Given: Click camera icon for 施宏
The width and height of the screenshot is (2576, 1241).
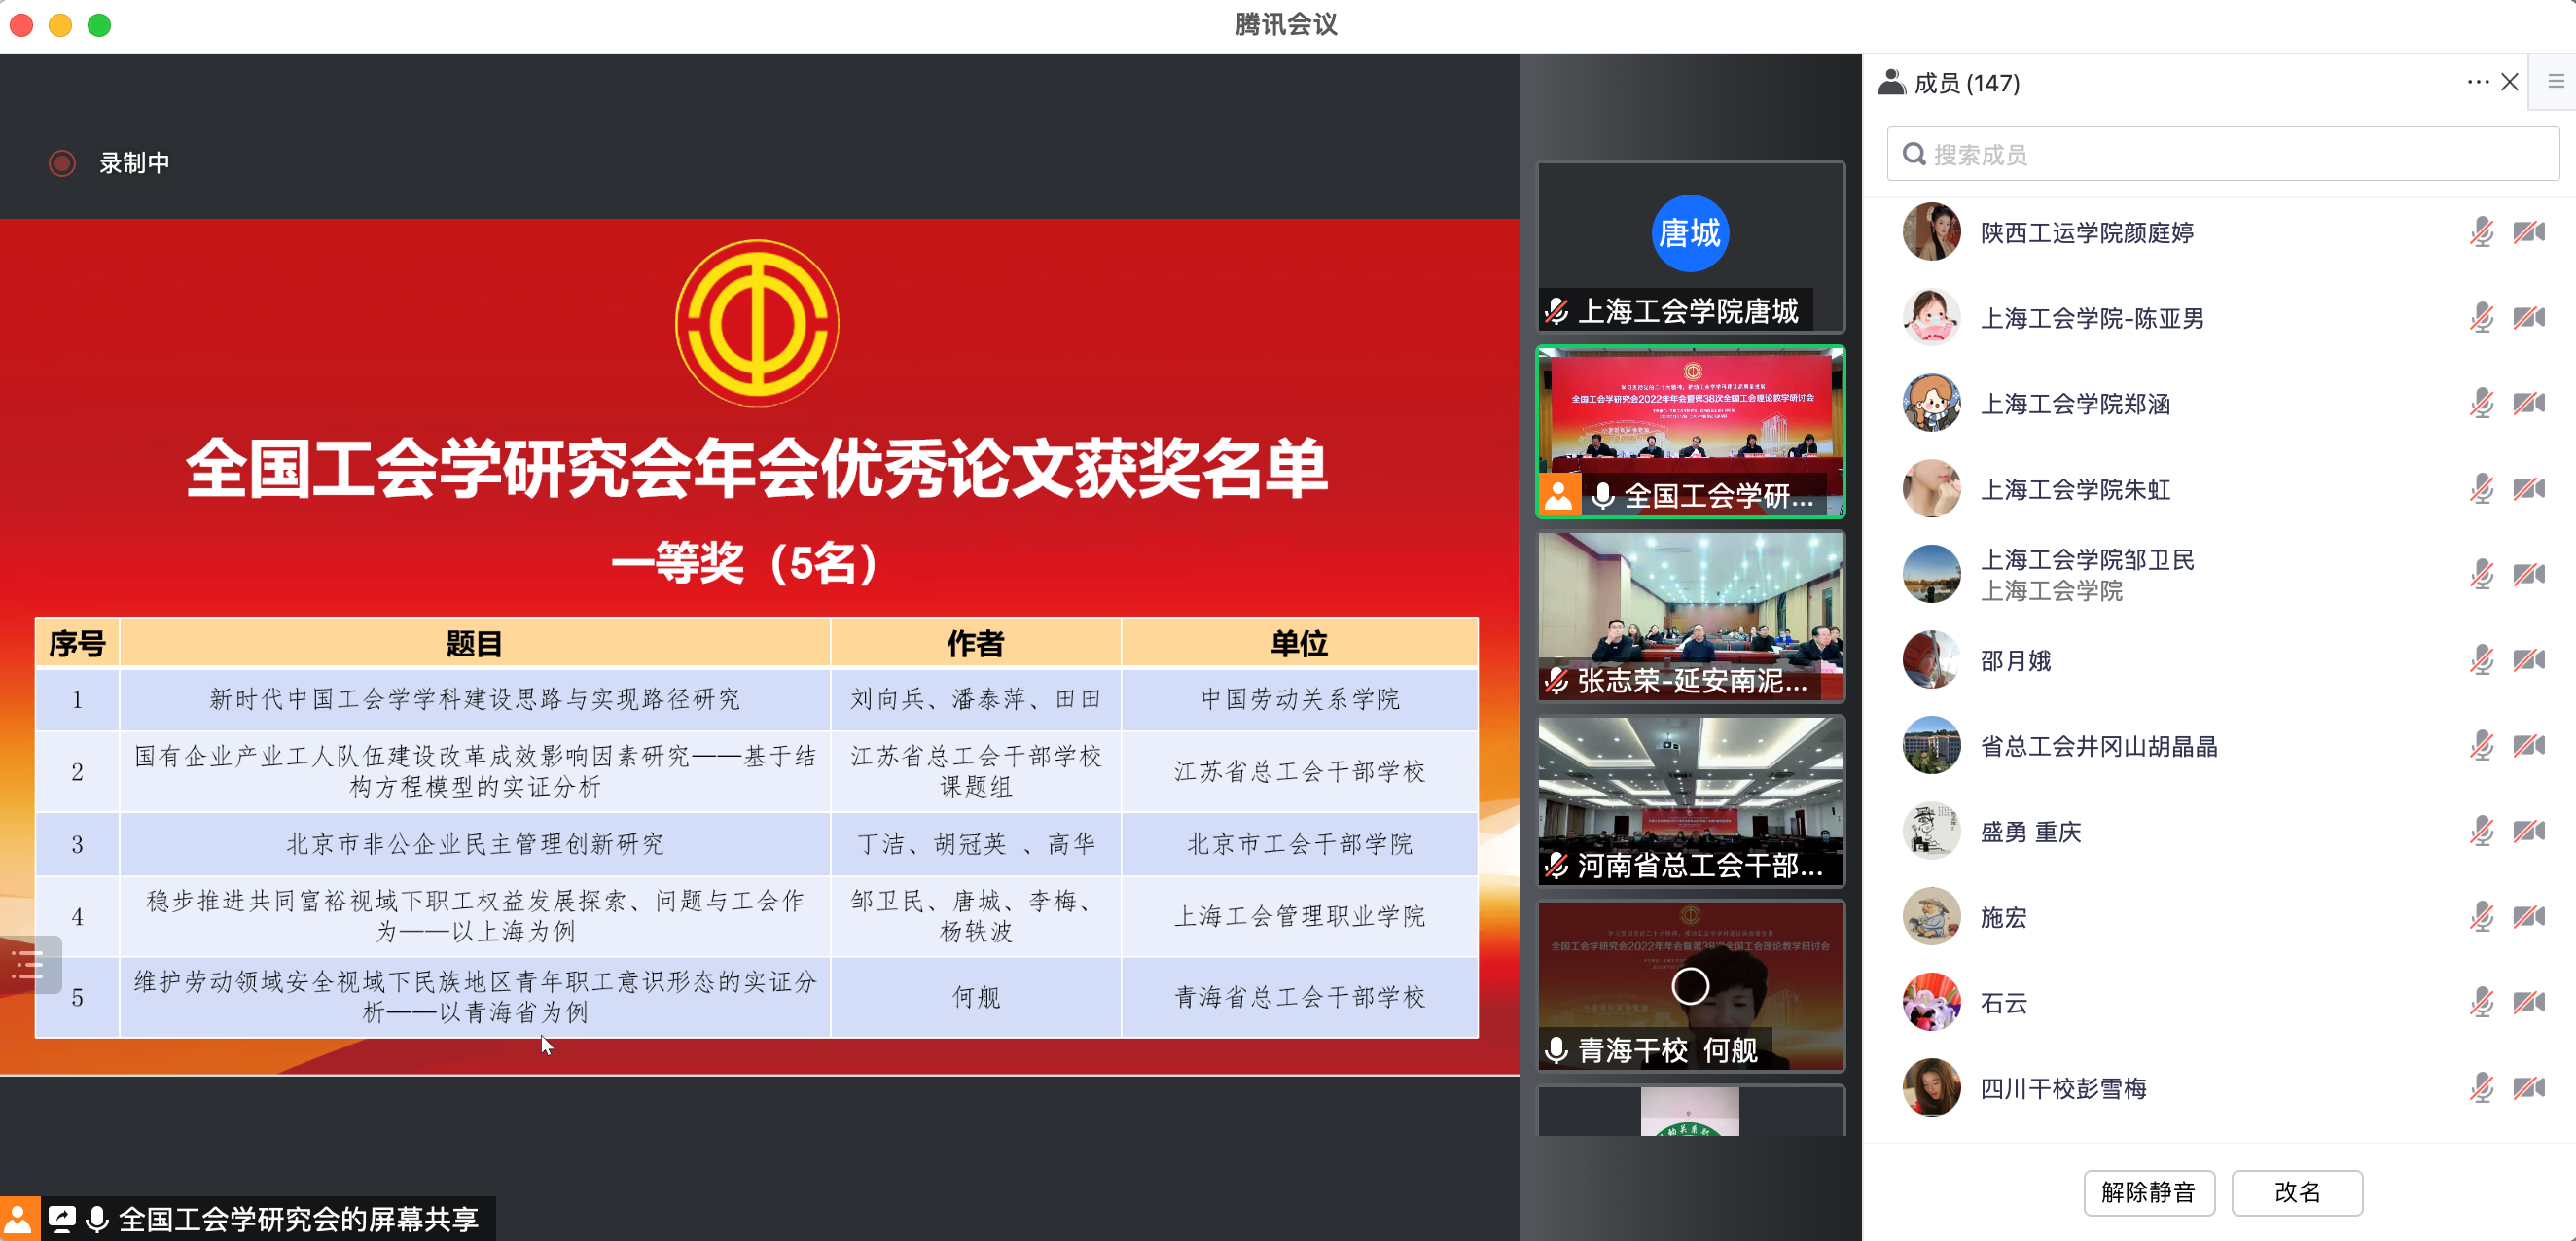Looking at the screenshot, I should (2529, 917).
